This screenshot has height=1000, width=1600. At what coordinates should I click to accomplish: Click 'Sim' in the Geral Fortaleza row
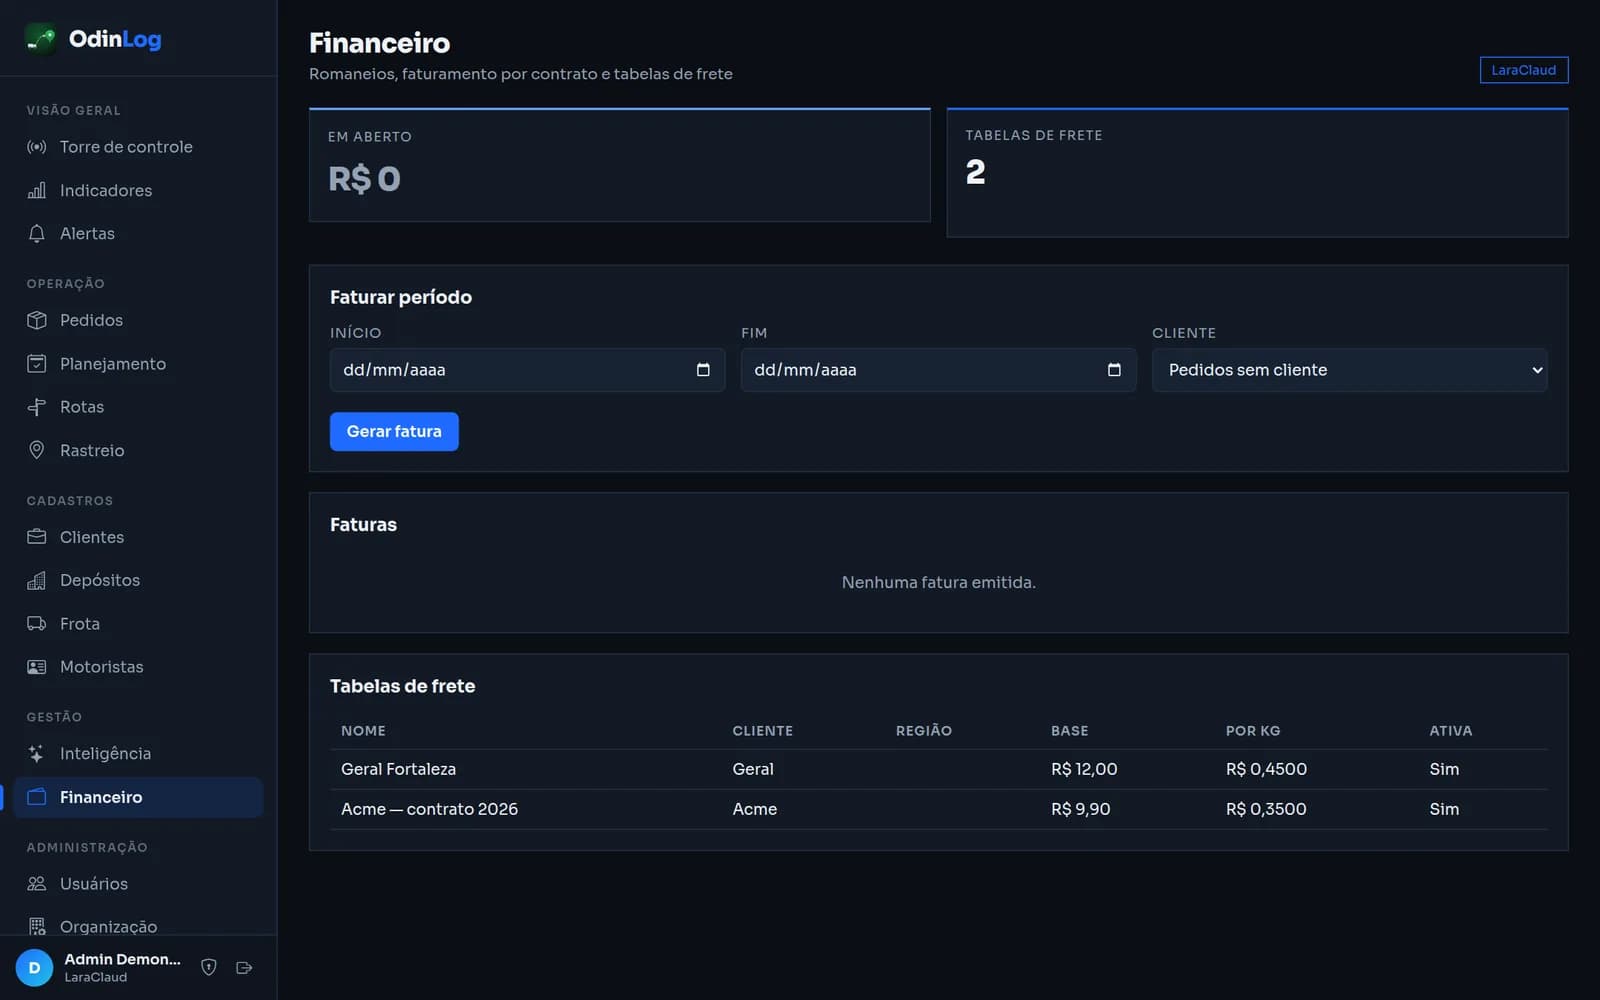point(1444,769)
